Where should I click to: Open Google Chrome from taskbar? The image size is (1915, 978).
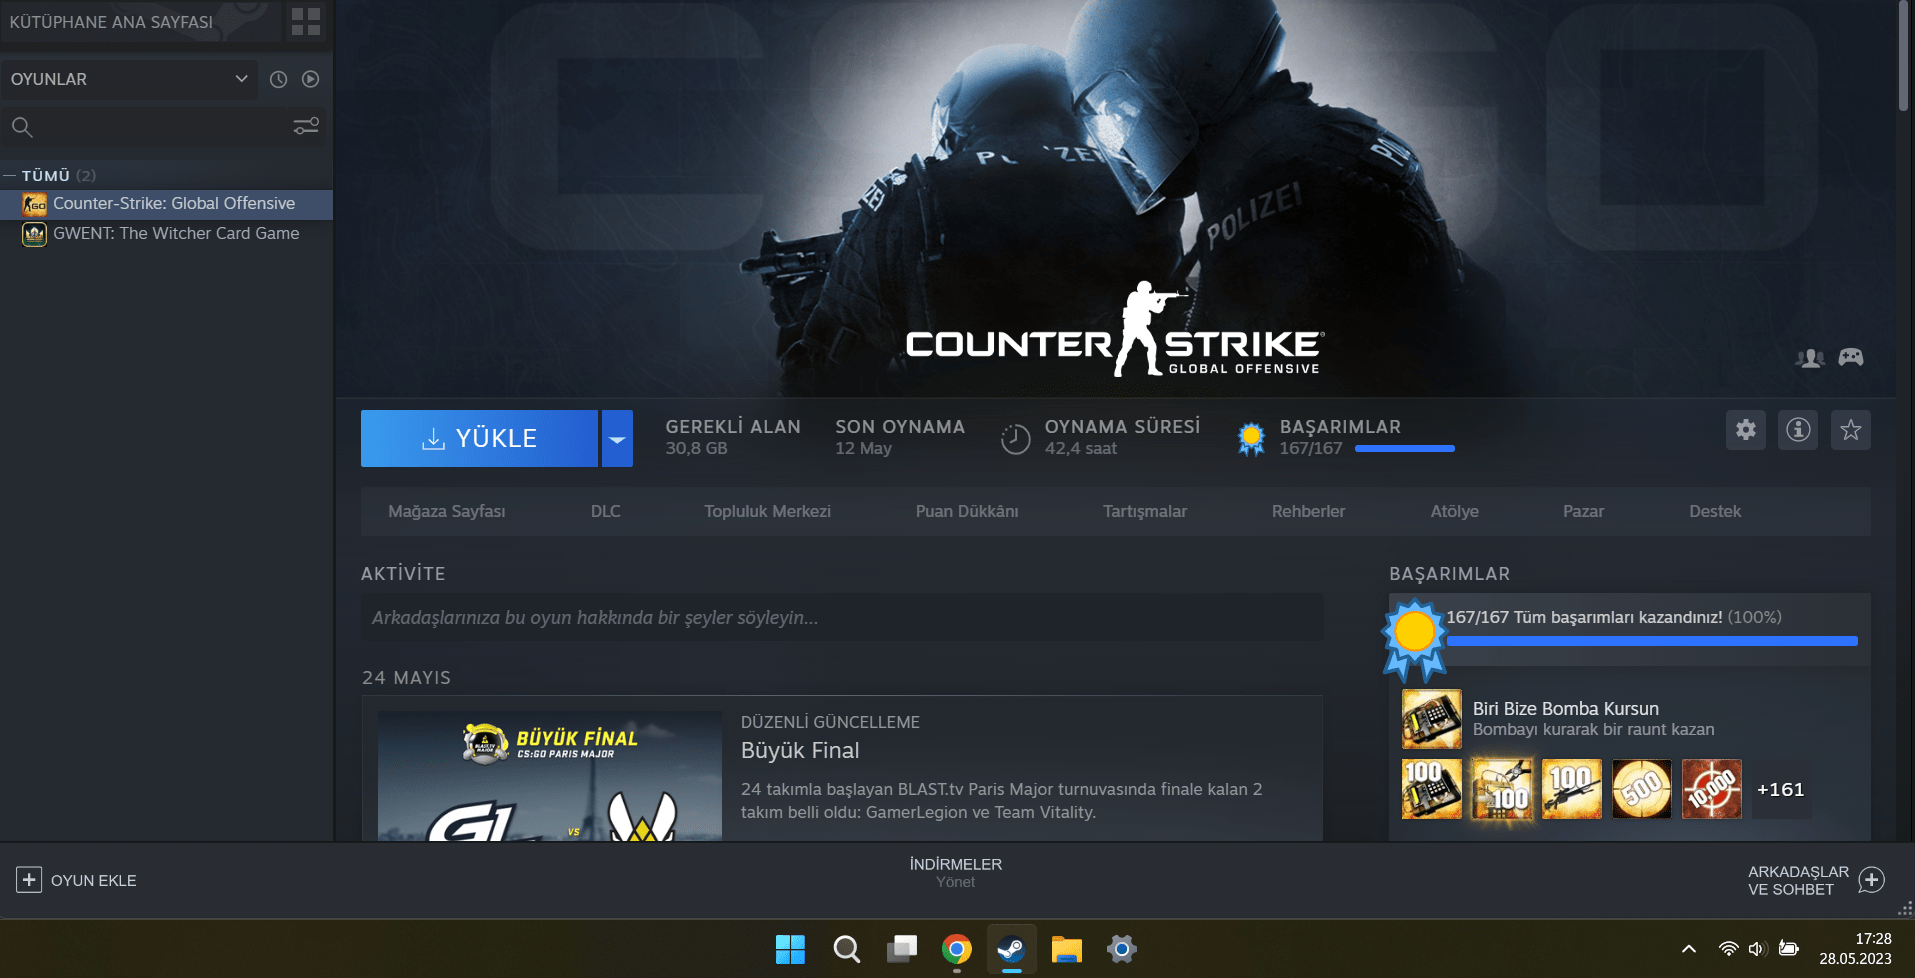(957, 949)
